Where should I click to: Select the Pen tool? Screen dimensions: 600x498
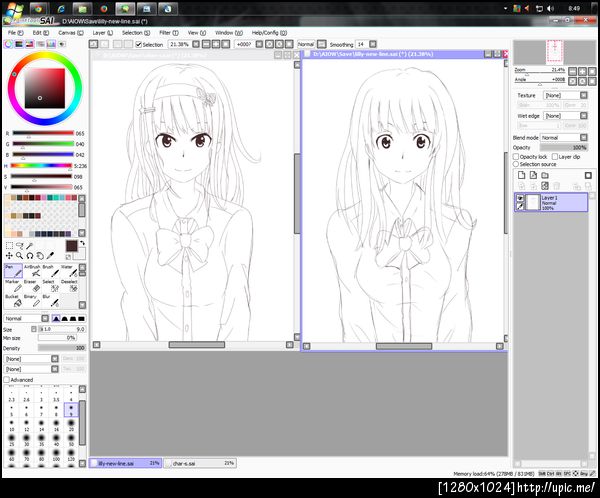pos(13,271)
